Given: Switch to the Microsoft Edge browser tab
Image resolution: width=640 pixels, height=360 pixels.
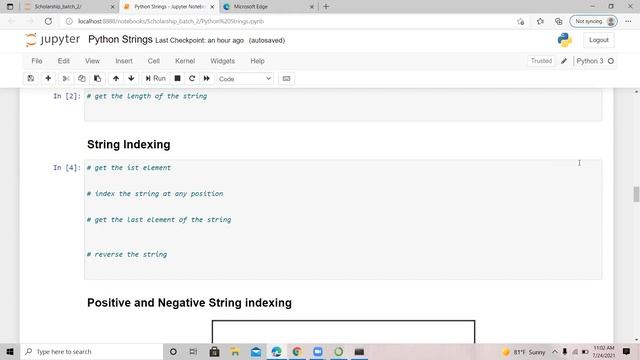Looking at the screenshot, I should pos(267,7).
